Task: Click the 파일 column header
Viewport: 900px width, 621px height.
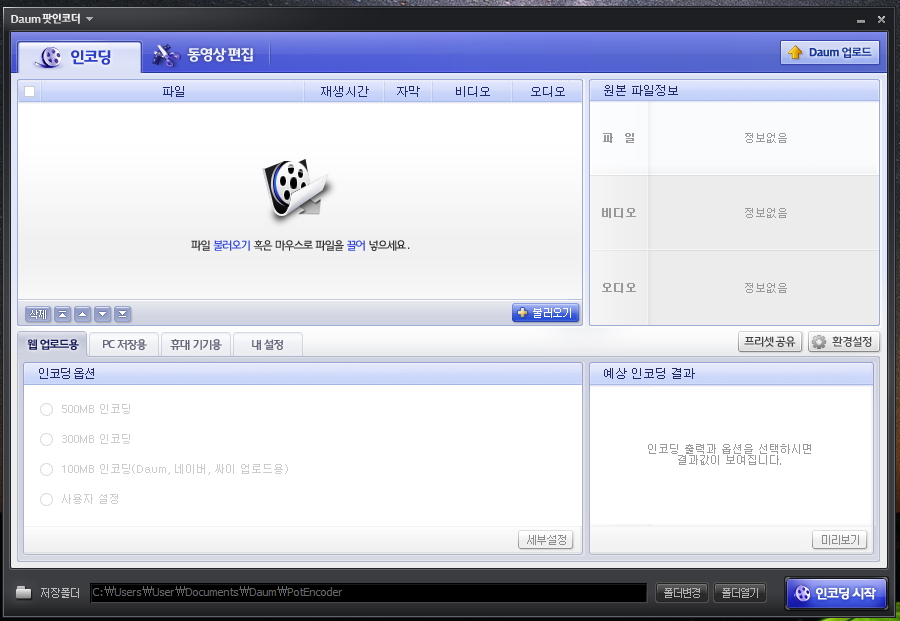Action: pyautogui.click(x=173, y=91)
